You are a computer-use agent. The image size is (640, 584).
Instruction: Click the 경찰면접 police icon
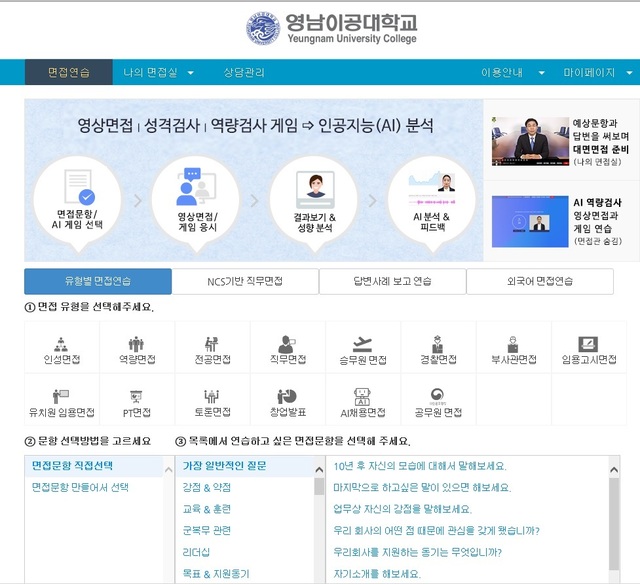coord(438,344)
